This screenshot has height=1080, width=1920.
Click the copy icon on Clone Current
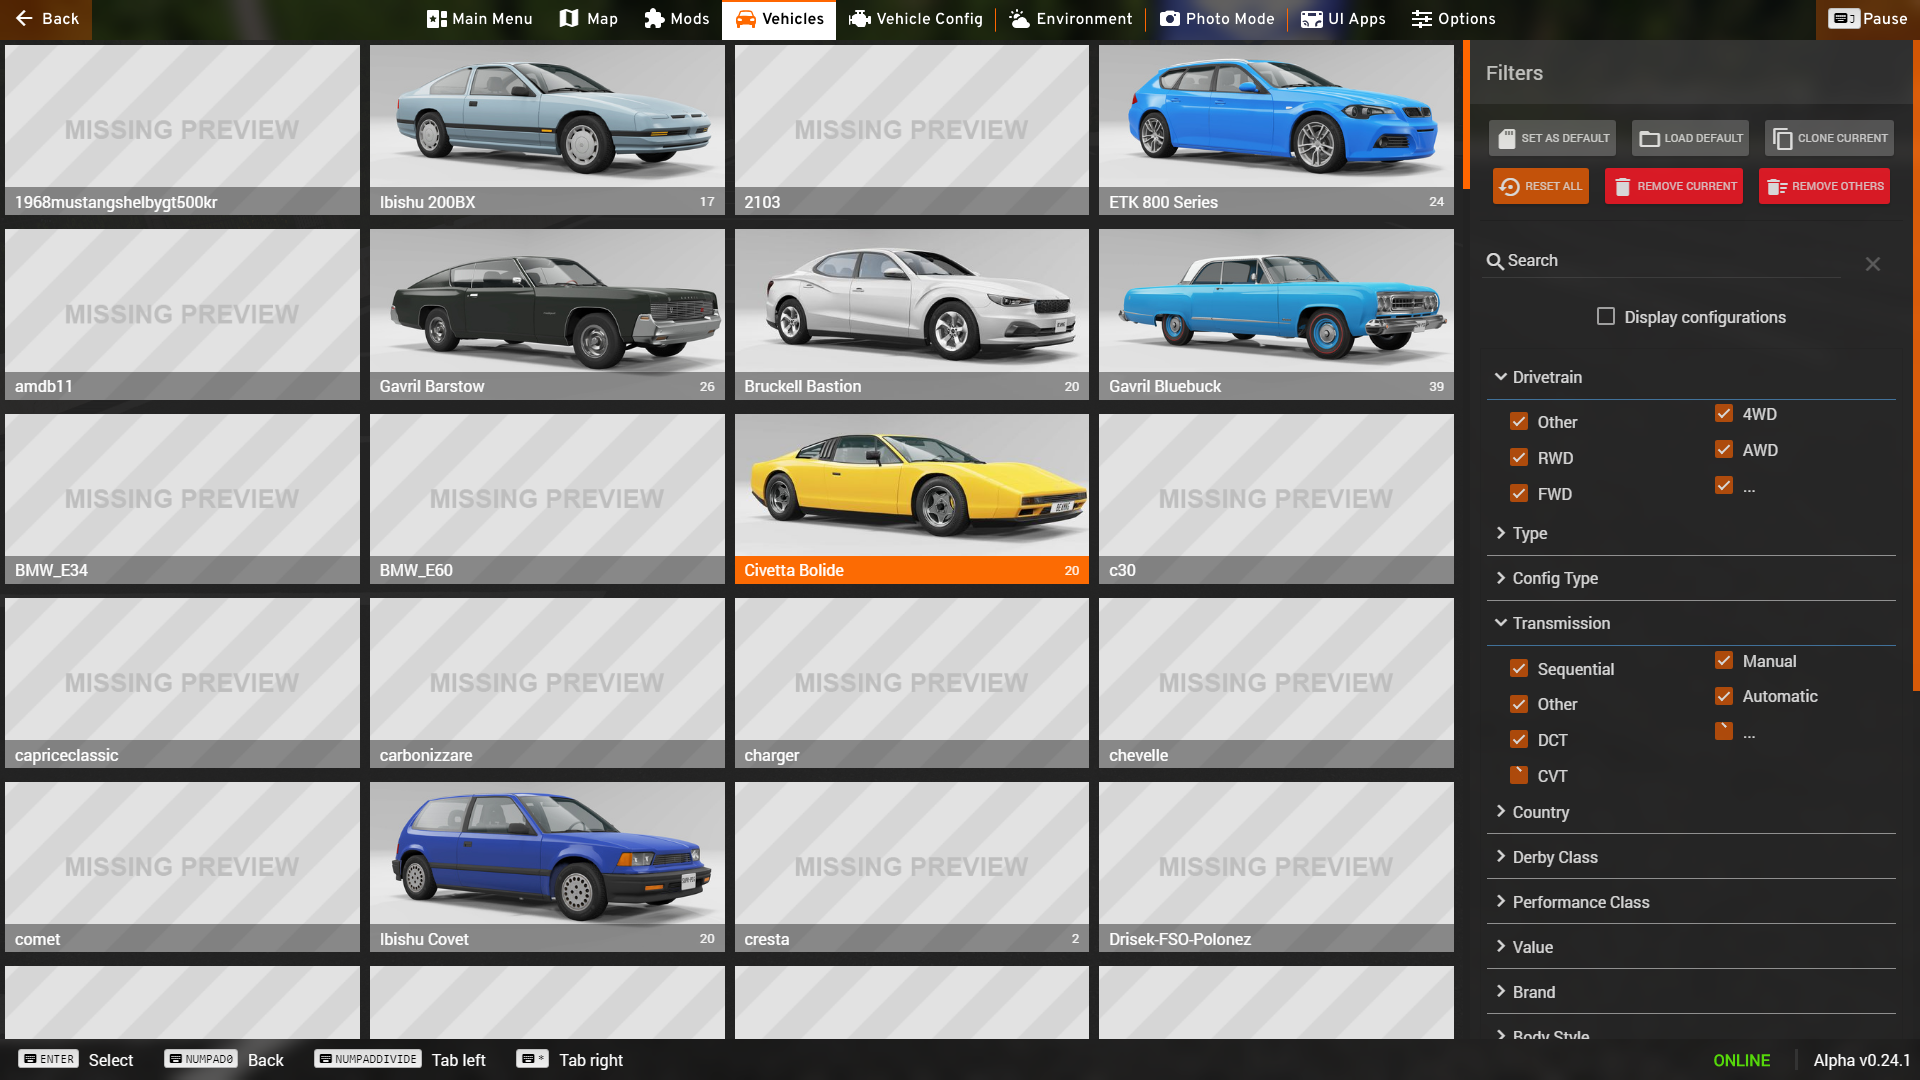click(x=1782, y=138)
